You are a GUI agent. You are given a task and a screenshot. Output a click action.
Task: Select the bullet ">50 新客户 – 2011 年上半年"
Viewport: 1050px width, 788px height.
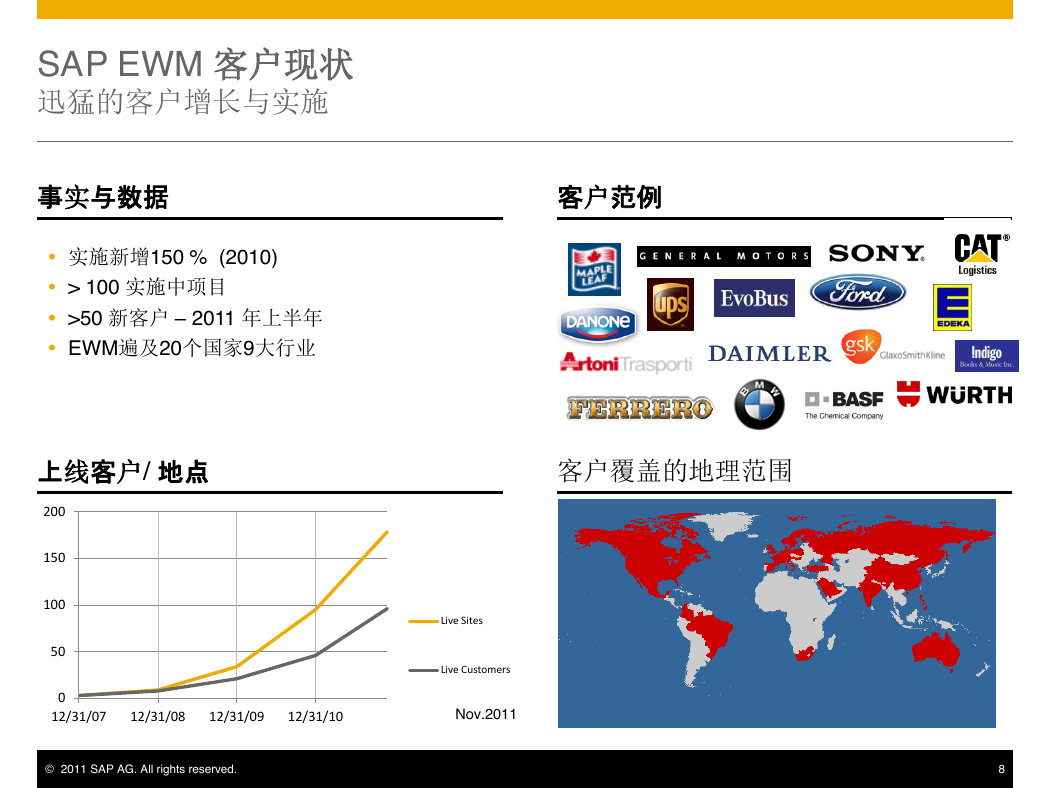pyautogui.click(x=195, y=317)
